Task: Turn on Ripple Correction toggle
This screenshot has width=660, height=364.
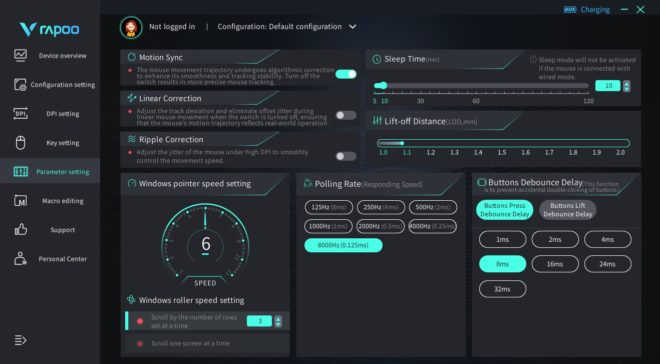Action: pos(346,156)
